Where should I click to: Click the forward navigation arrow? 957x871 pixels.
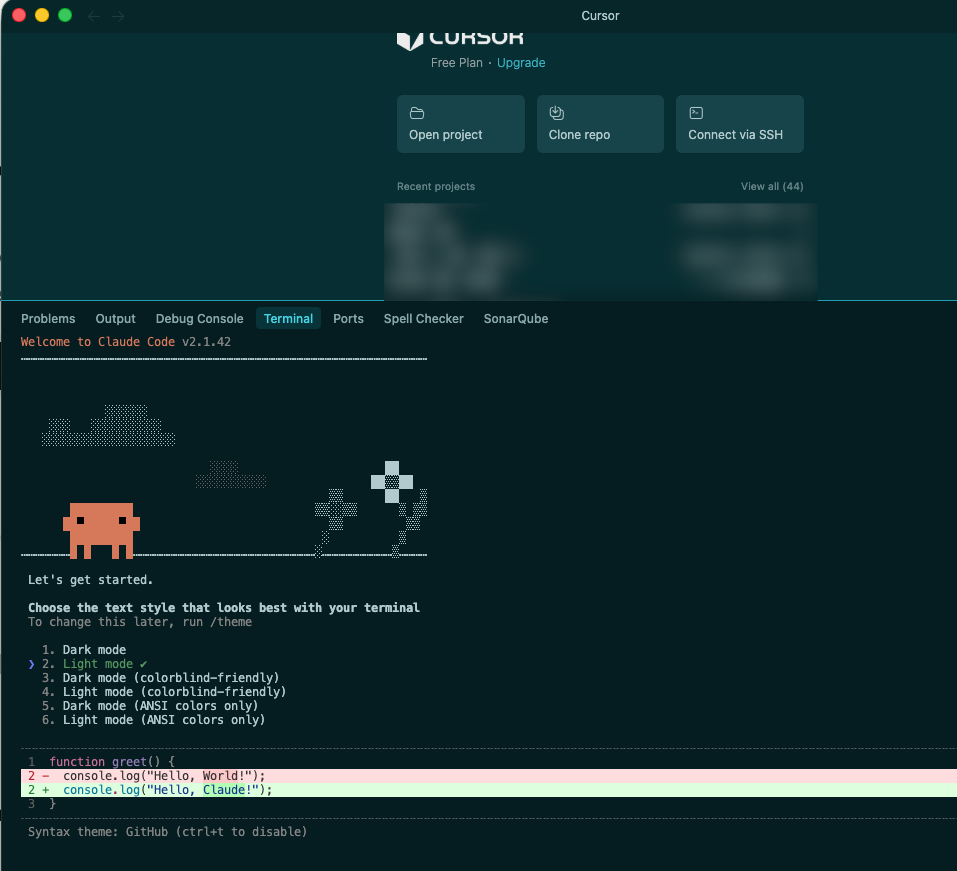click(x=119, y=16)
